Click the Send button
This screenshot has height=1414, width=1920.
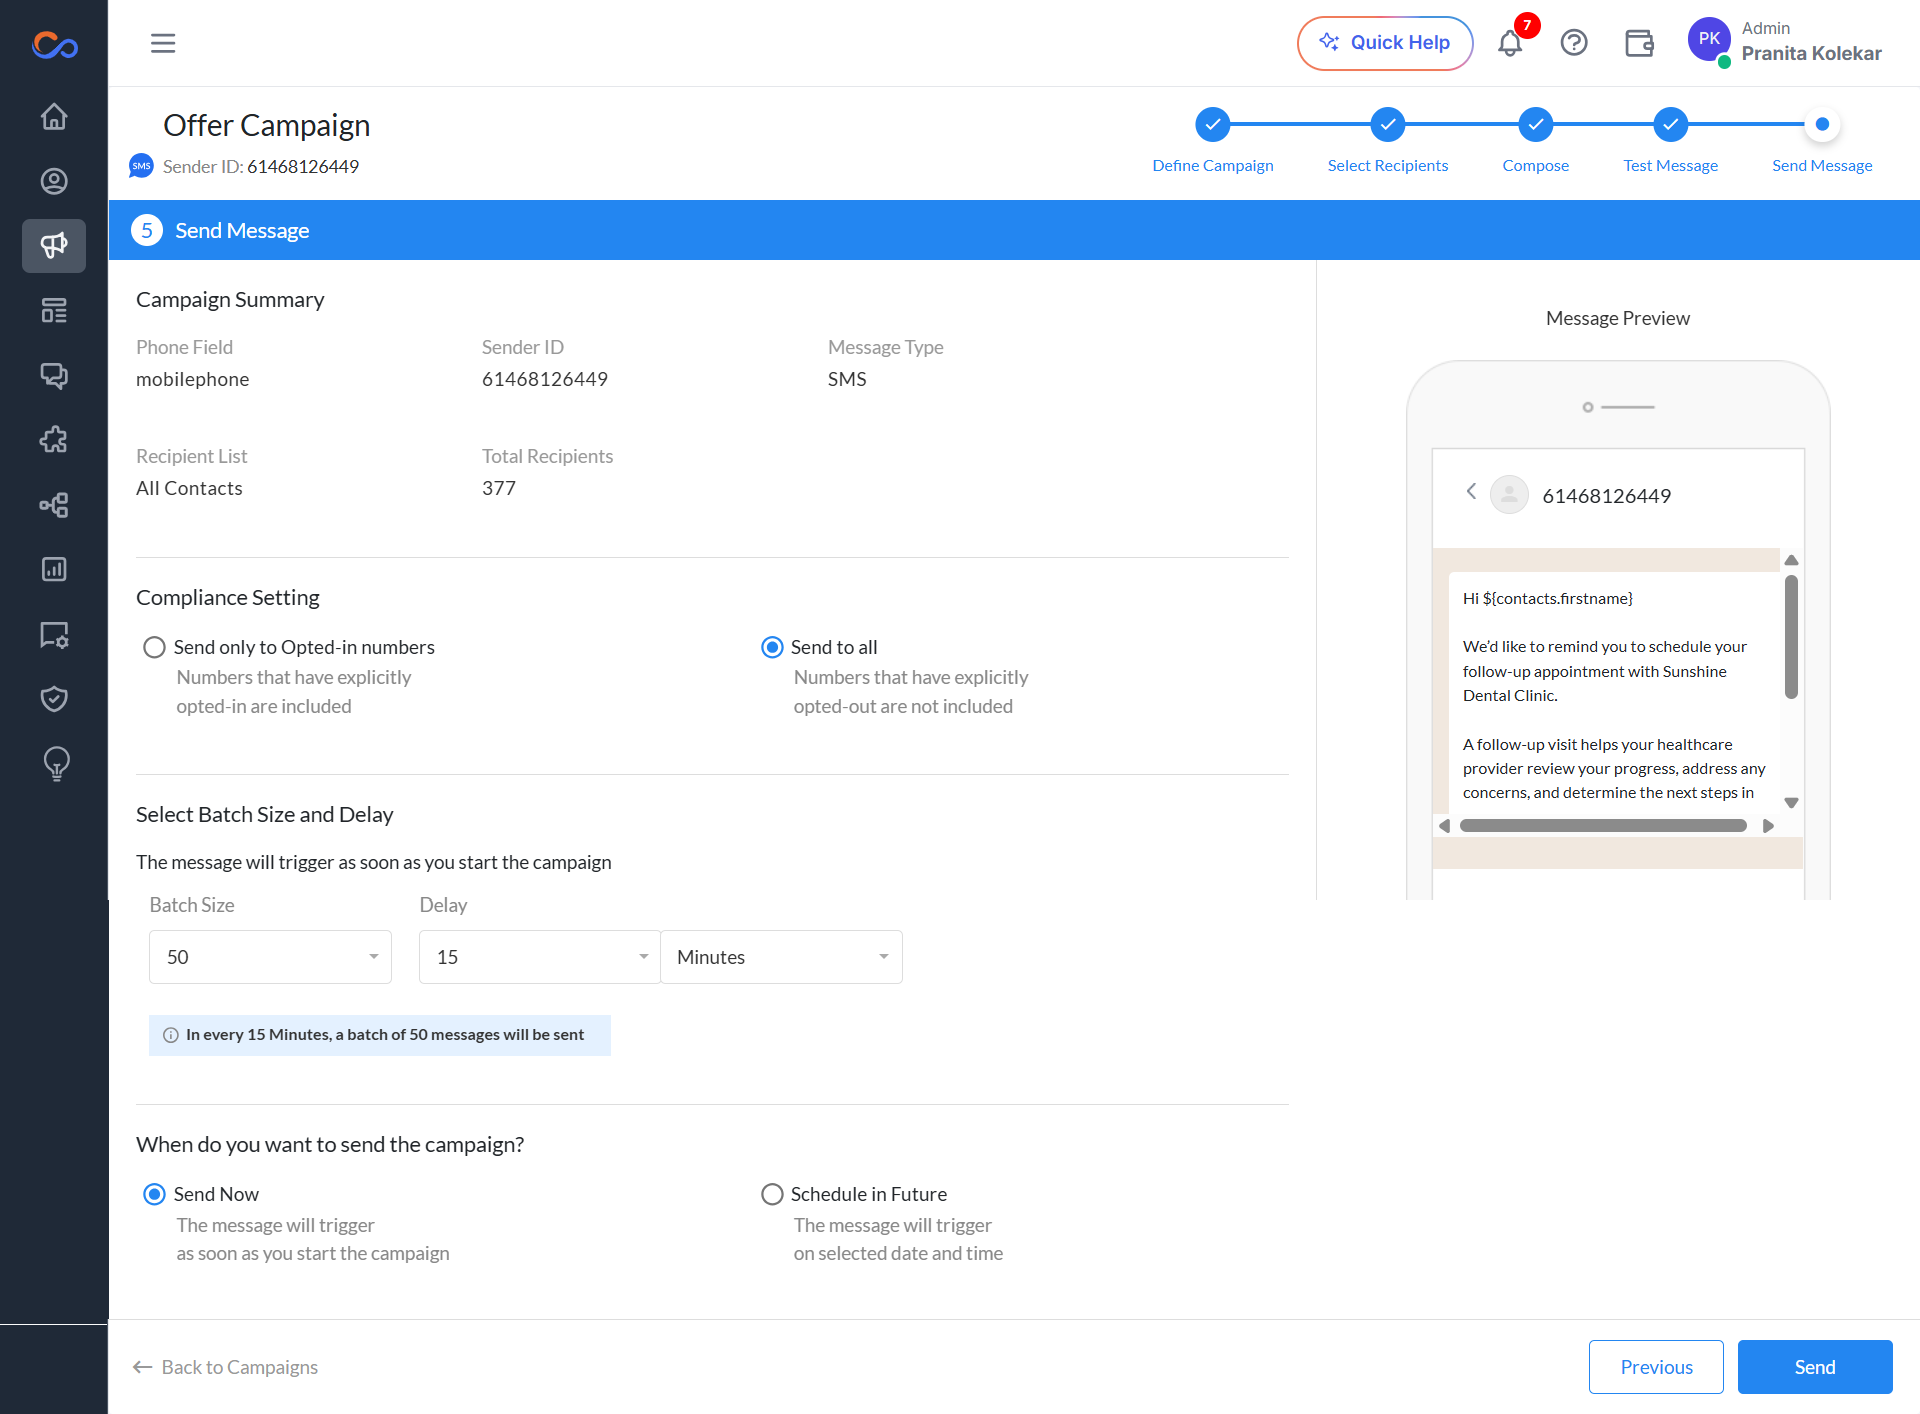pyautogui.click(x=1814, y=1367)
